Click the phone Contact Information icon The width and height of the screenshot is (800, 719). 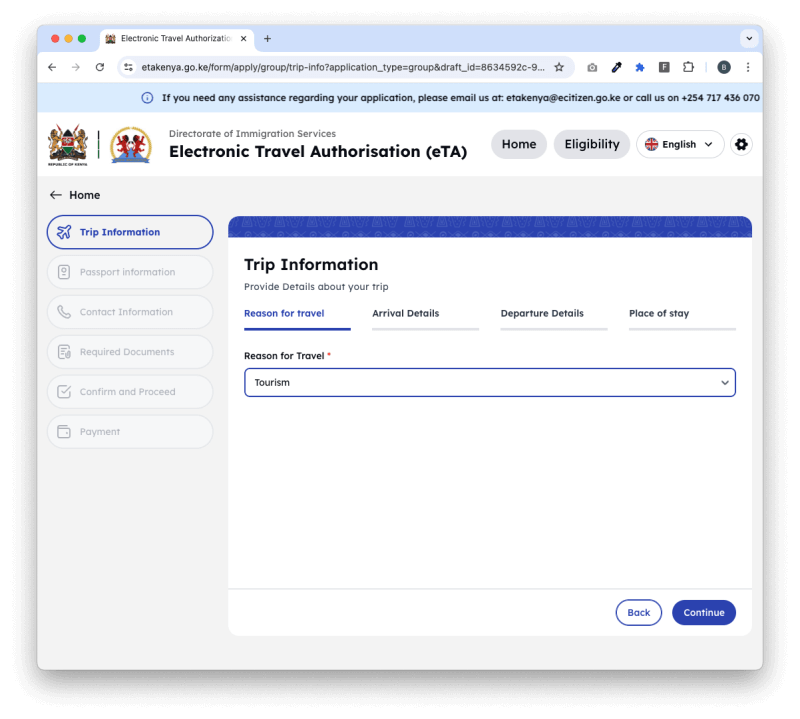click(x=64, y=312)
